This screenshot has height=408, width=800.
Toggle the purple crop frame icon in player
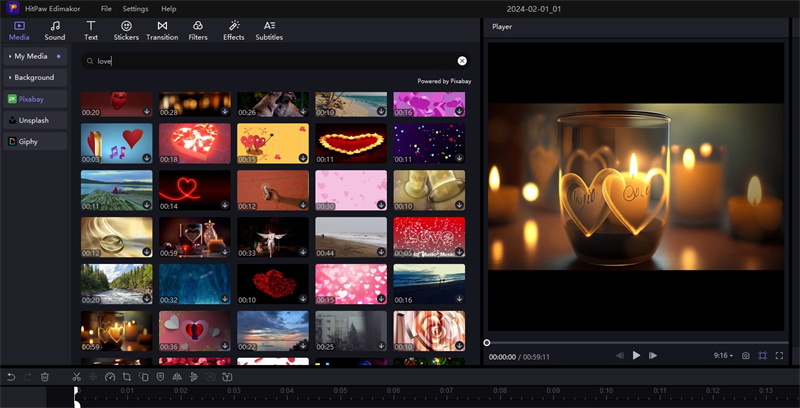762,355
